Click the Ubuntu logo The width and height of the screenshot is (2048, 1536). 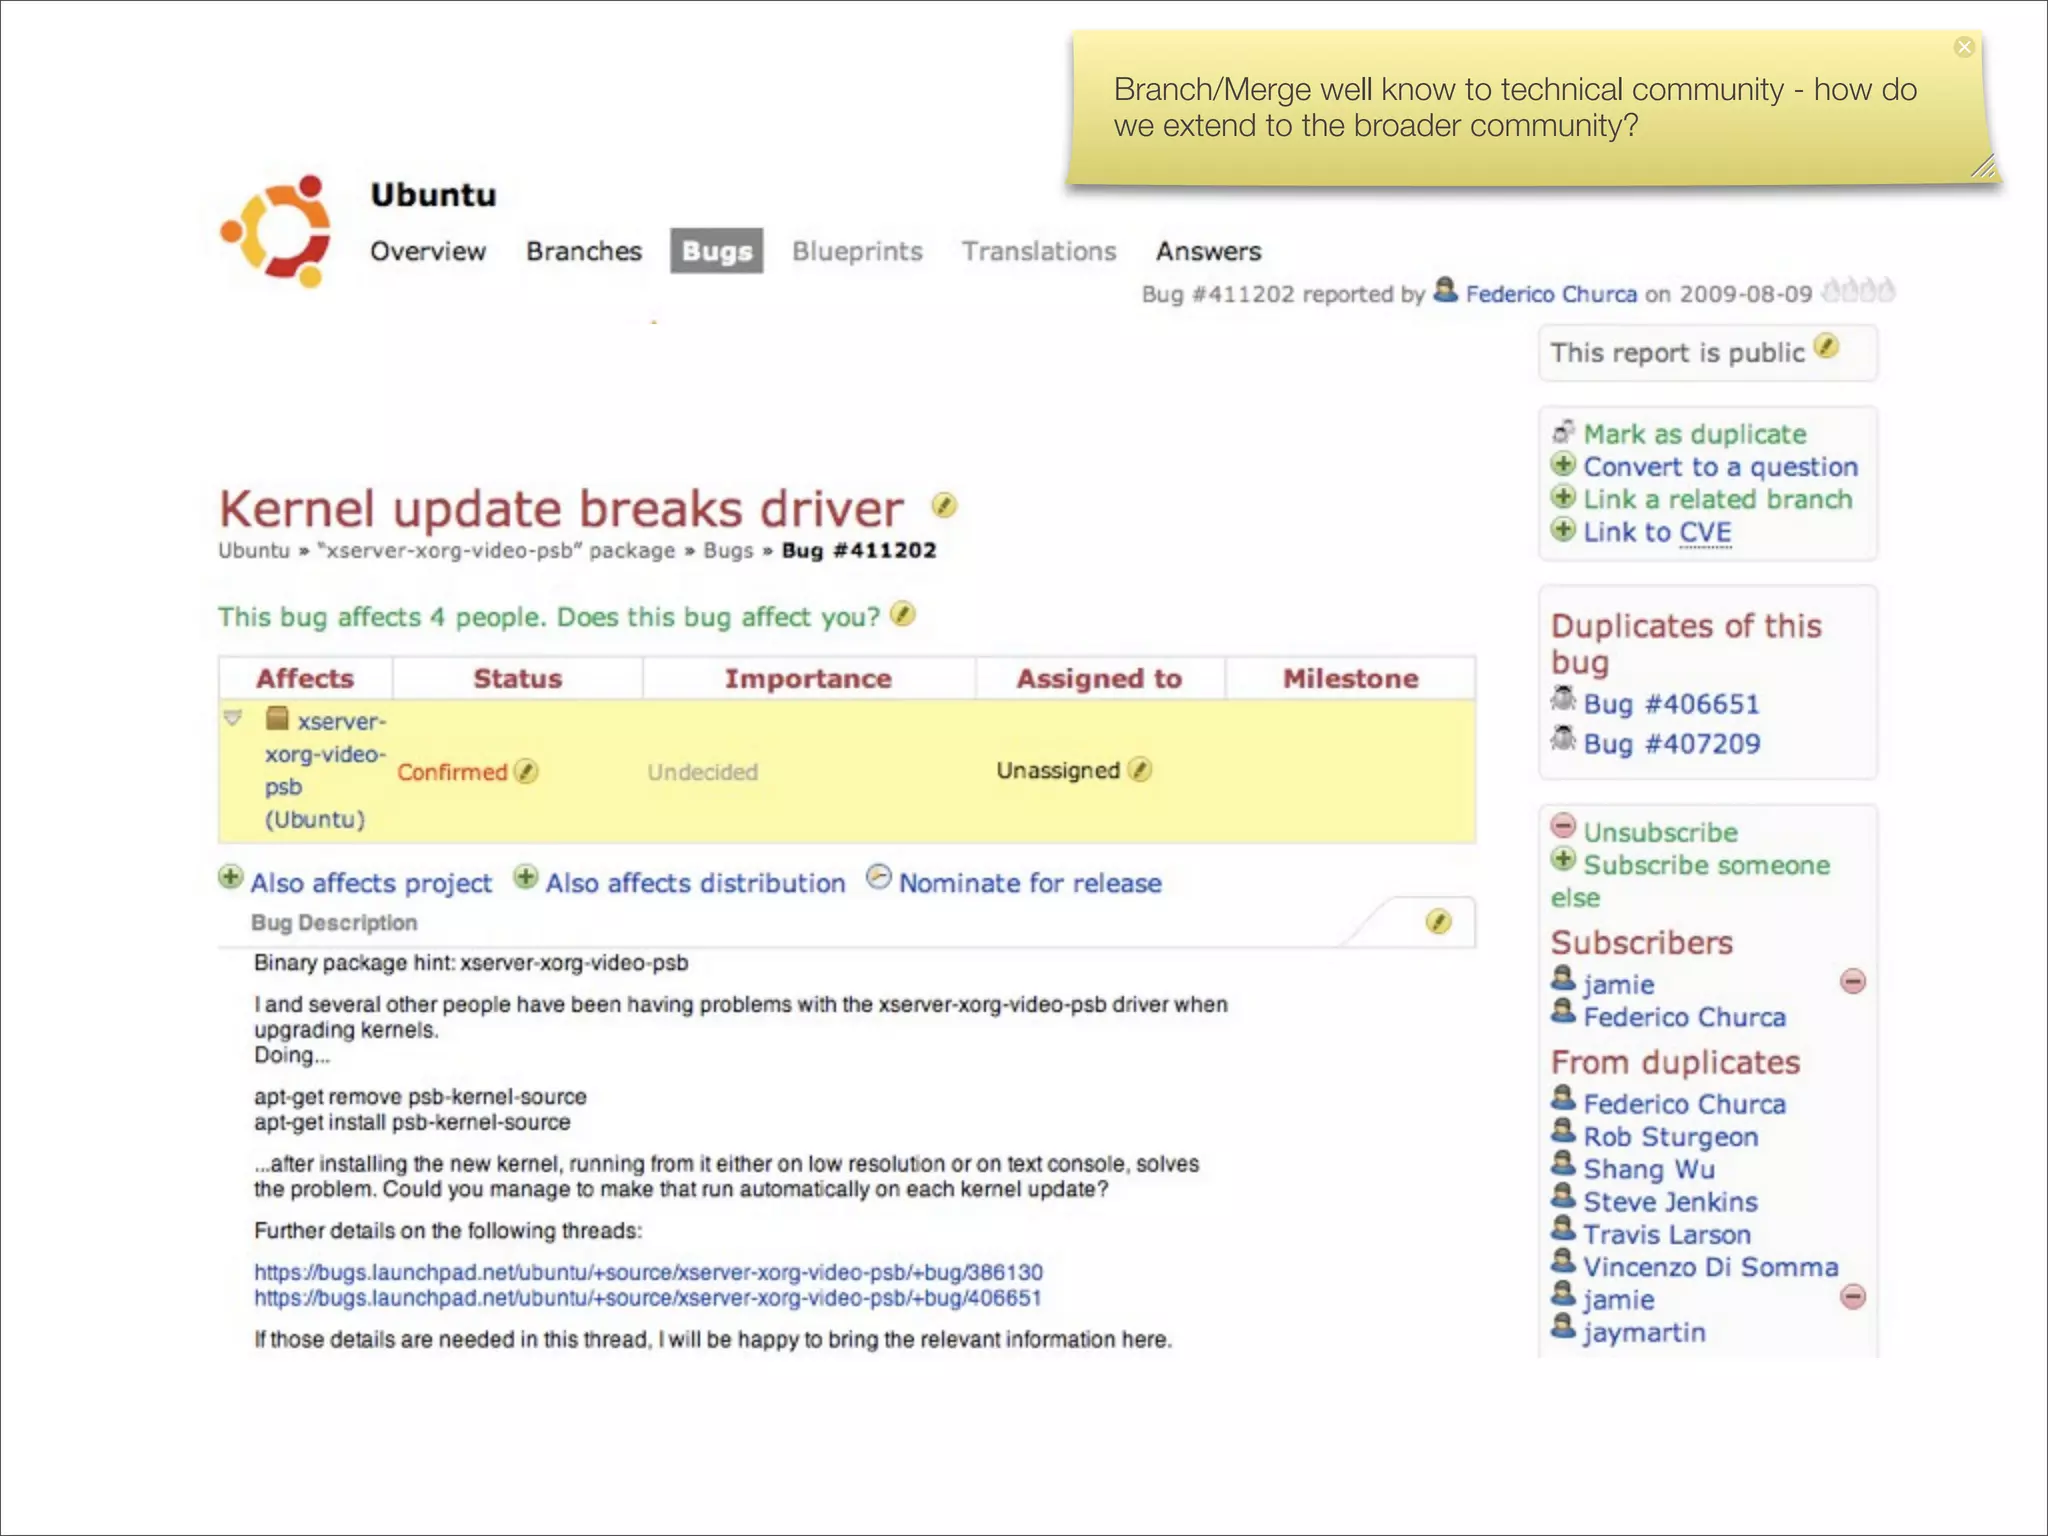(277, 231)
